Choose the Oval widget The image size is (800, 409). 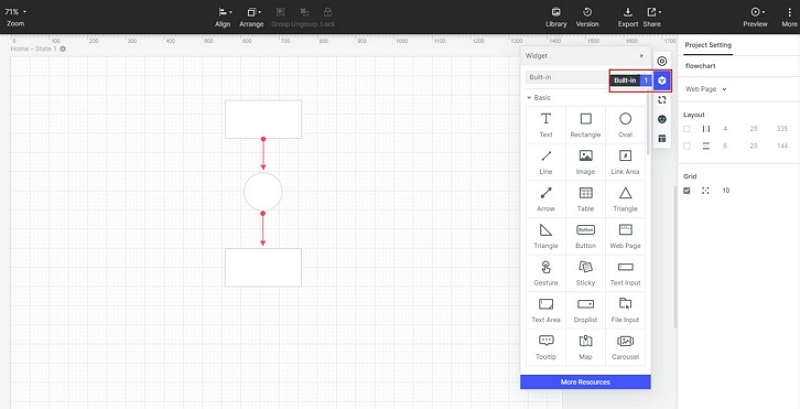[625, 125]
